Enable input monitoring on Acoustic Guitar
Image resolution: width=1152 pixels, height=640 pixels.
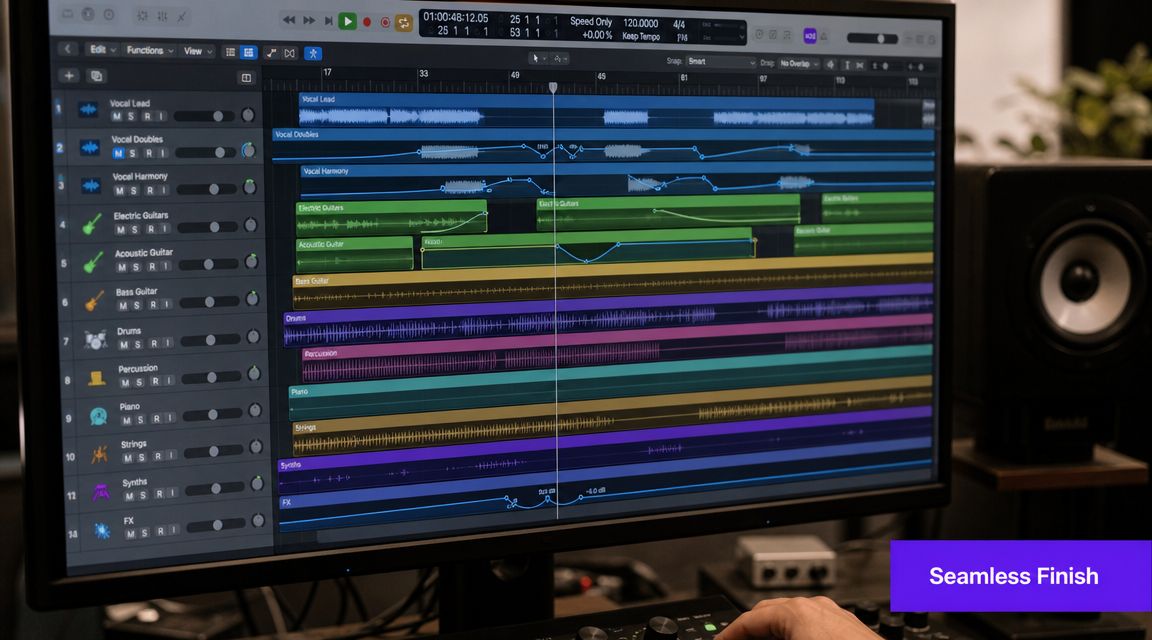[x=166, y=266]
